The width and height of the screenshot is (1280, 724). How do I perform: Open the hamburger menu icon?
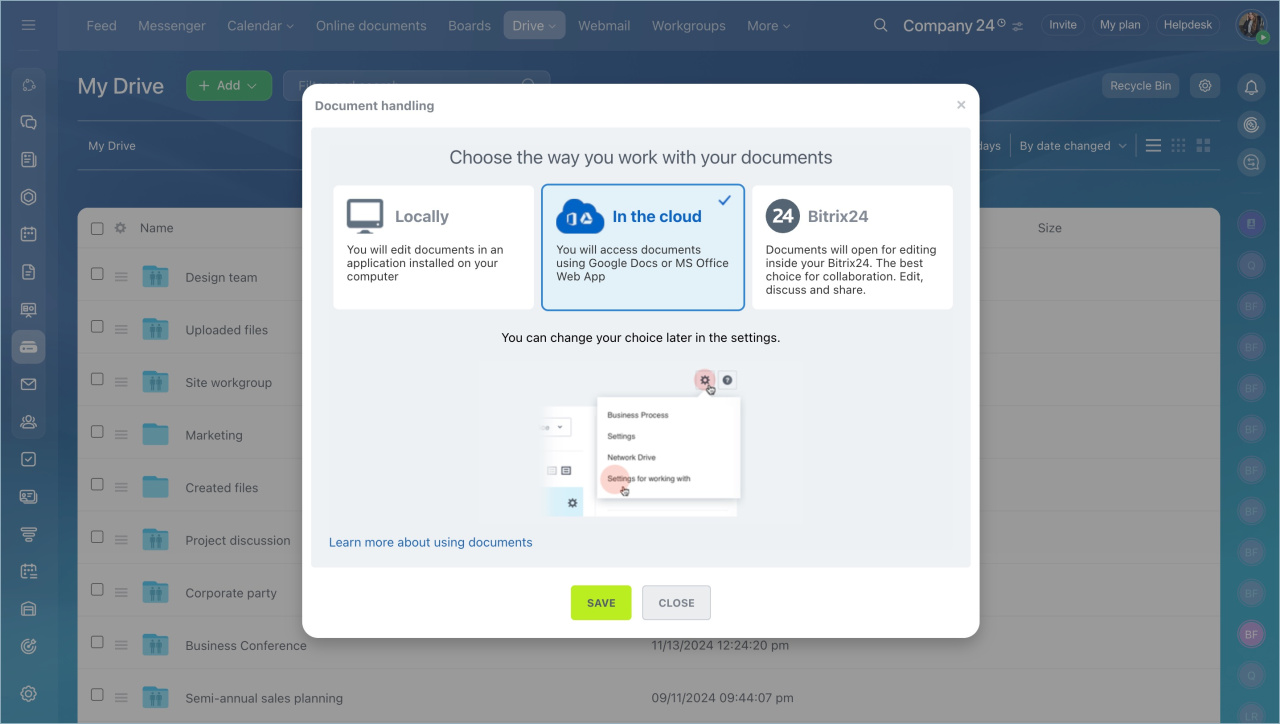(28, 25)
